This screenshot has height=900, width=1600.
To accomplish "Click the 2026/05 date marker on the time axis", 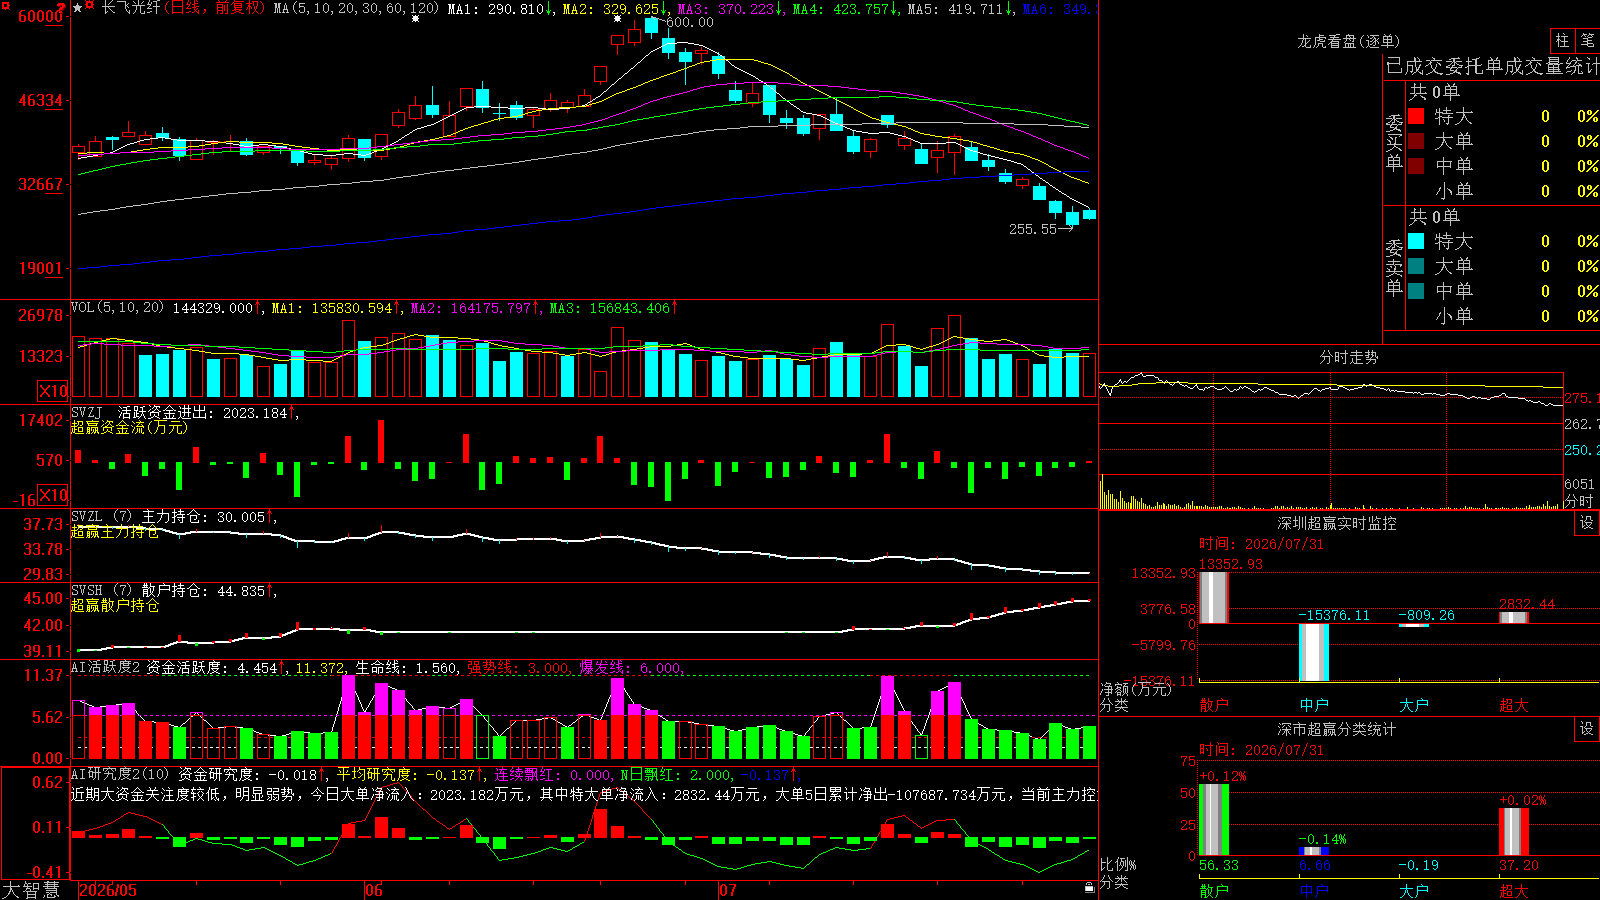I will [108, 890].
